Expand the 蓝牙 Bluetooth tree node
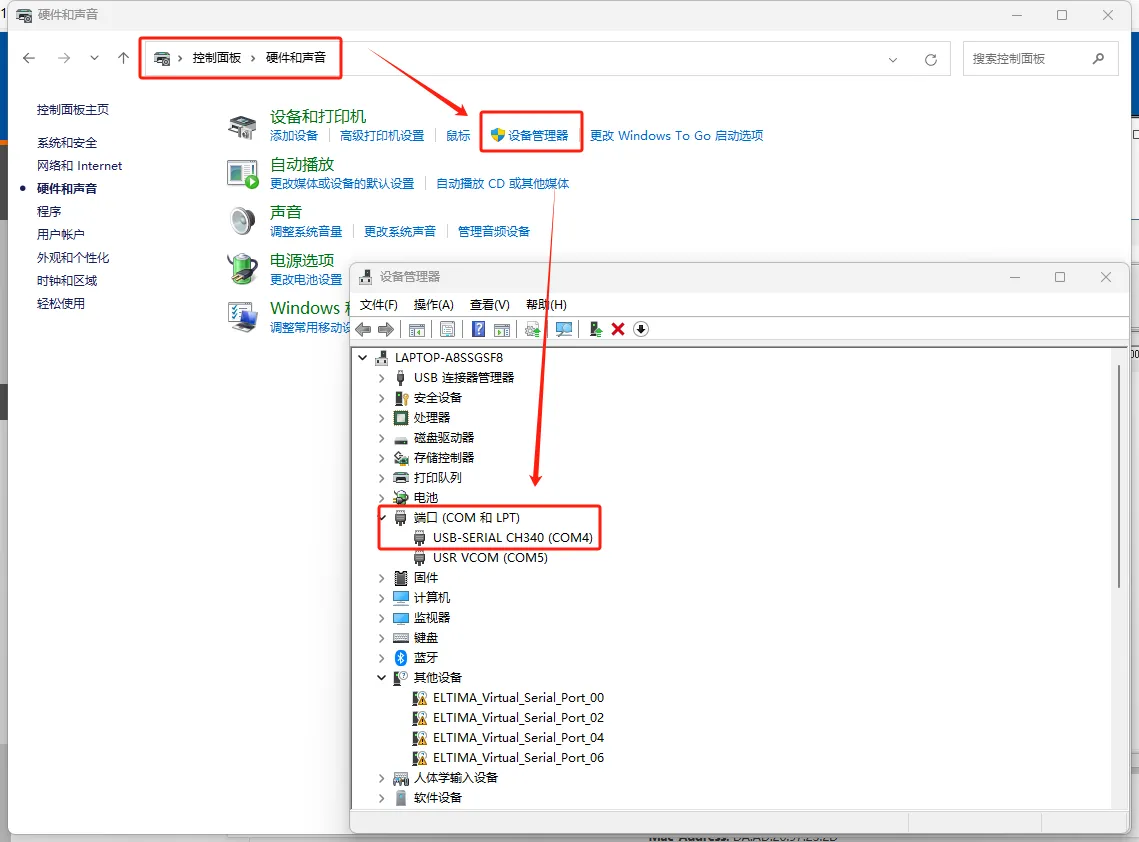This screenshot has height=842, width=1139. [x=381, y=658]
